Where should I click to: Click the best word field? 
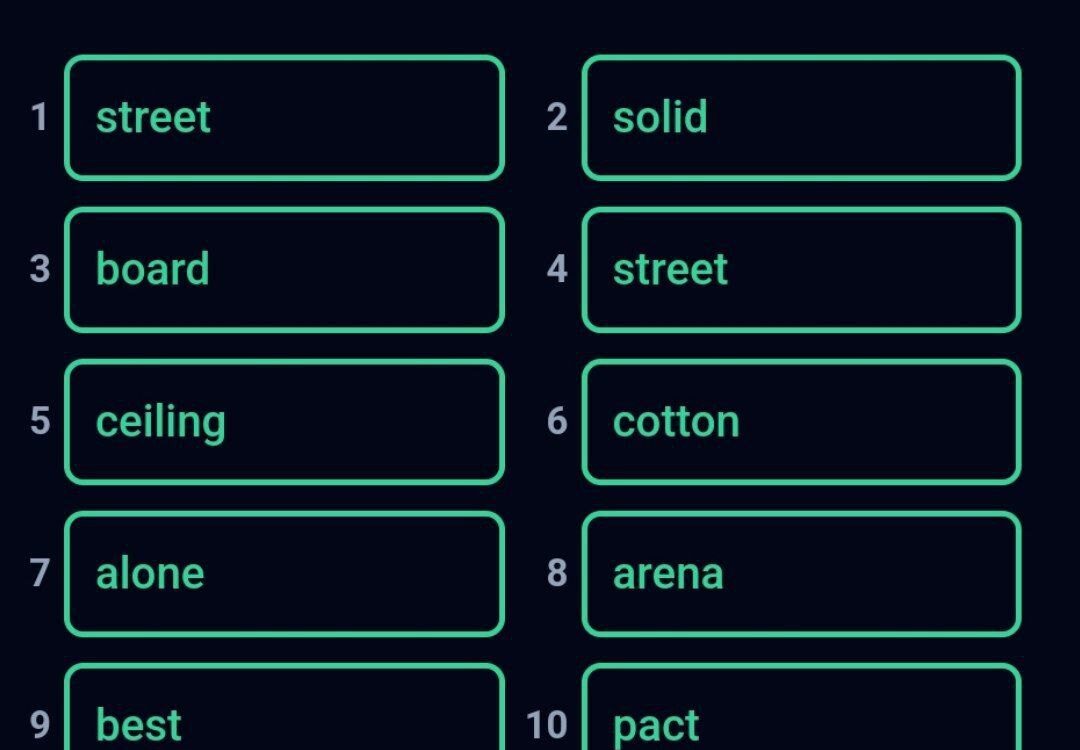click(x=284, y=707)
